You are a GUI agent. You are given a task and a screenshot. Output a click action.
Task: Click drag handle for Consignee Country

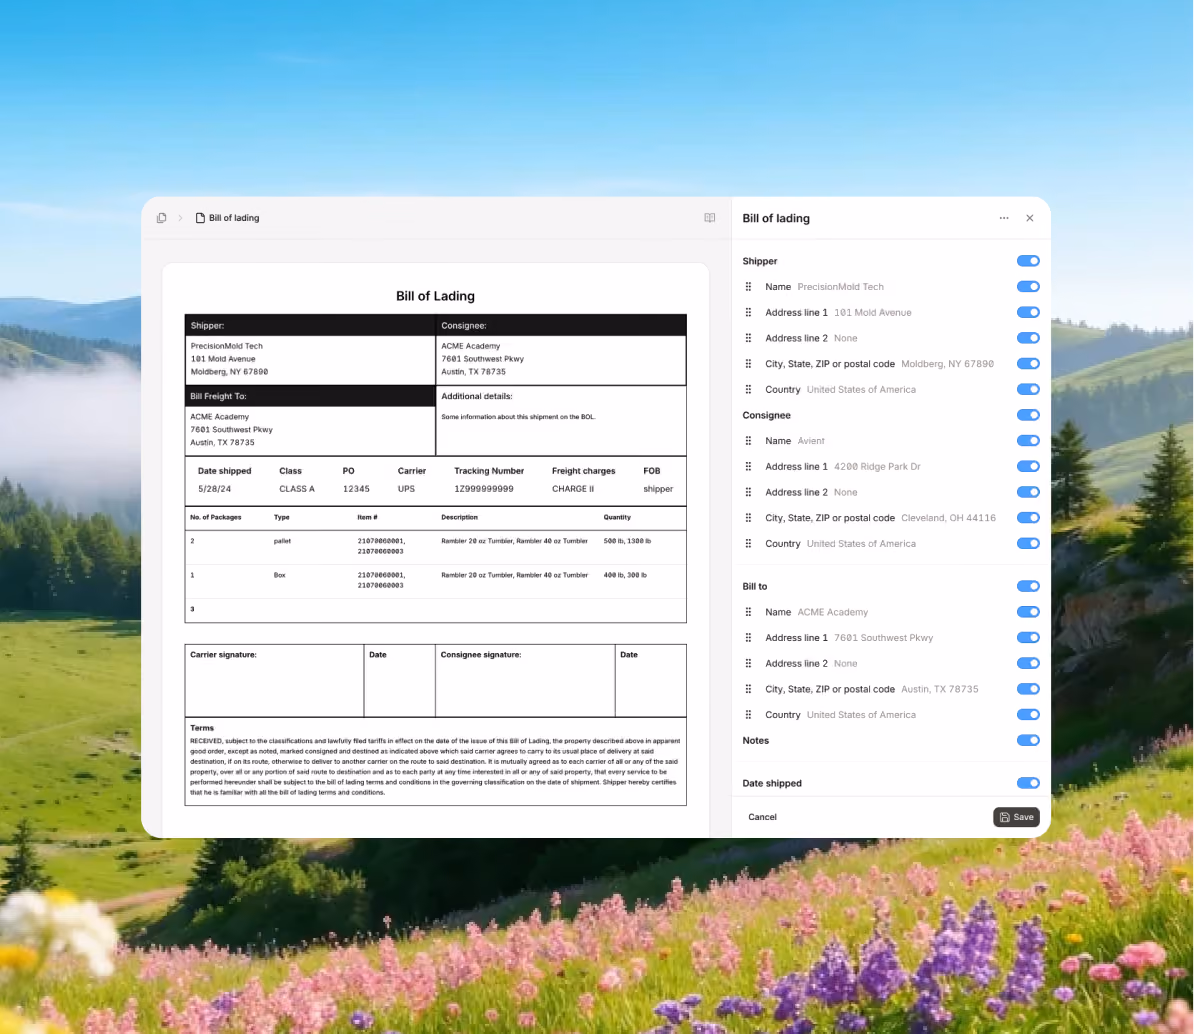(x=749, y=544)
